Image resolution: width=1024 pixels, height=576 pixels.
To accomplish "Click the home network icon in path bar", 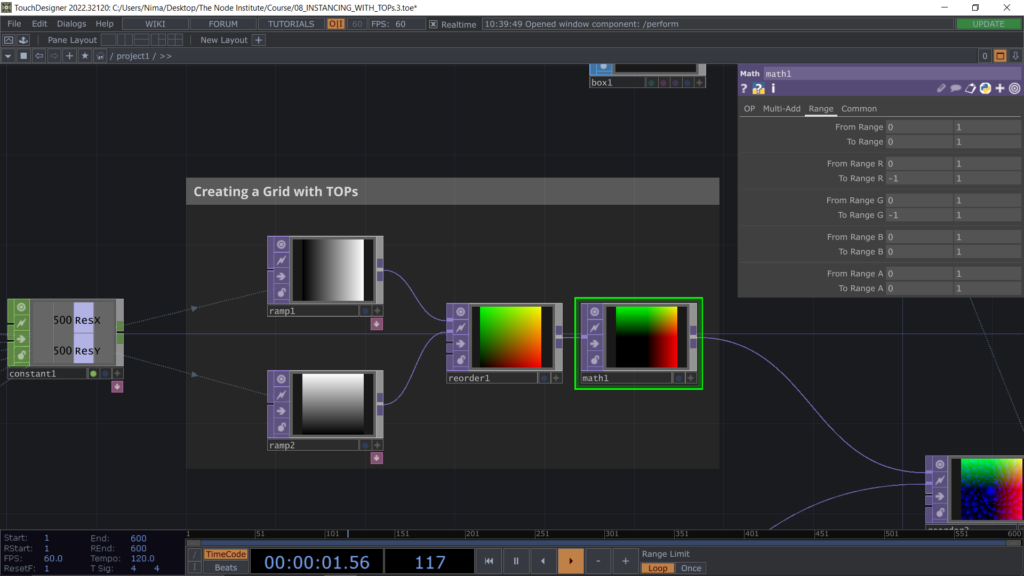I will pyautogui.click(x=100, y=56).
